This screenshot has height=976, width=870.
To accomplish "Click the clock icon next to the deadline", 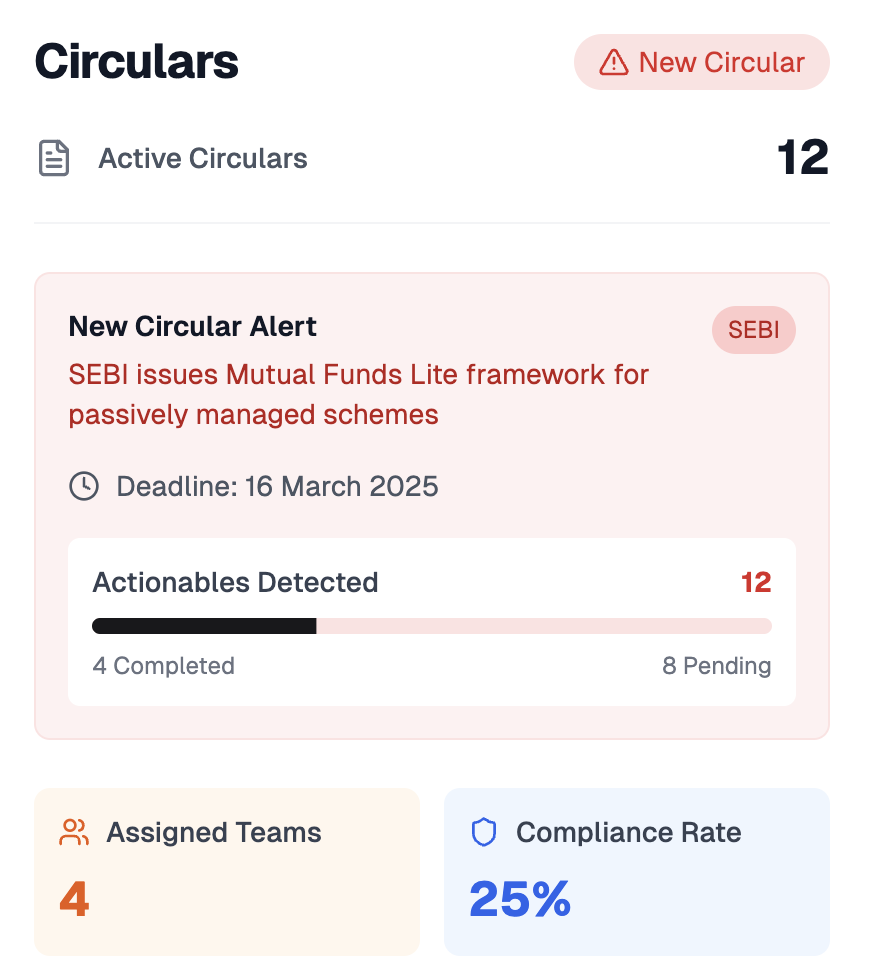I will click(x=84, y=487).
